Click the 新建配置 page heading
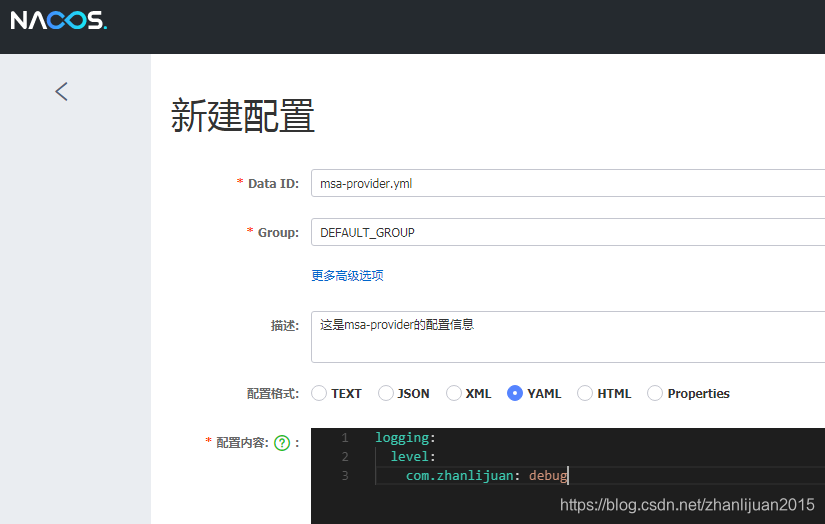Viewport: 825px width, 524px height. tap(243, 116)
